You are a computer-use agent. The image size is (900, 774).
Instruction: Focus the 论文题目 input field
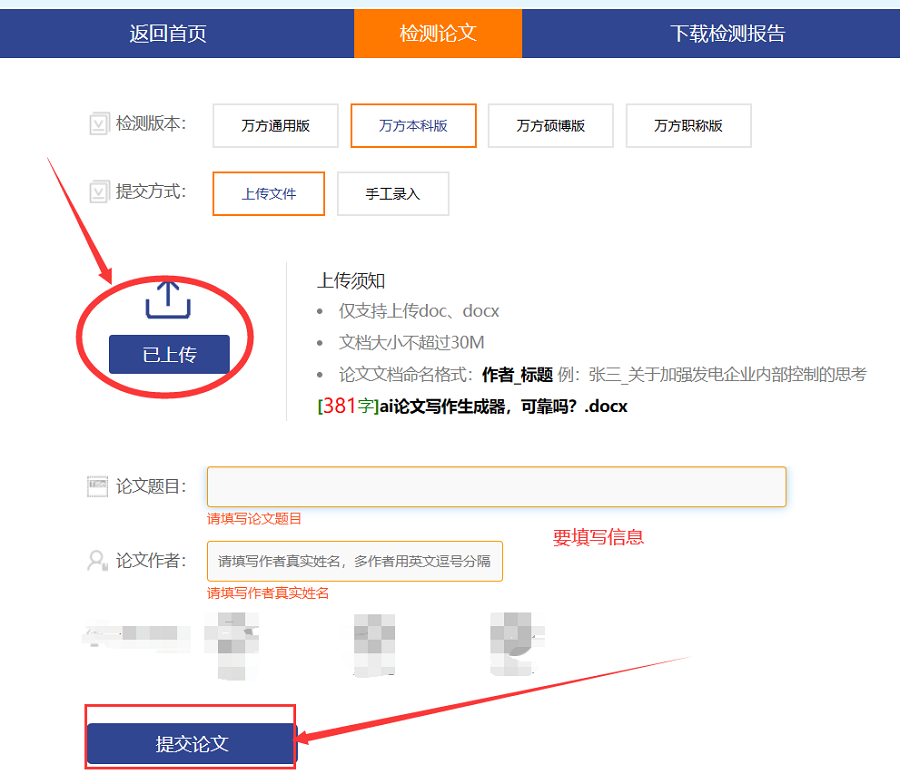pyautogui.click(x=496, y=486)
